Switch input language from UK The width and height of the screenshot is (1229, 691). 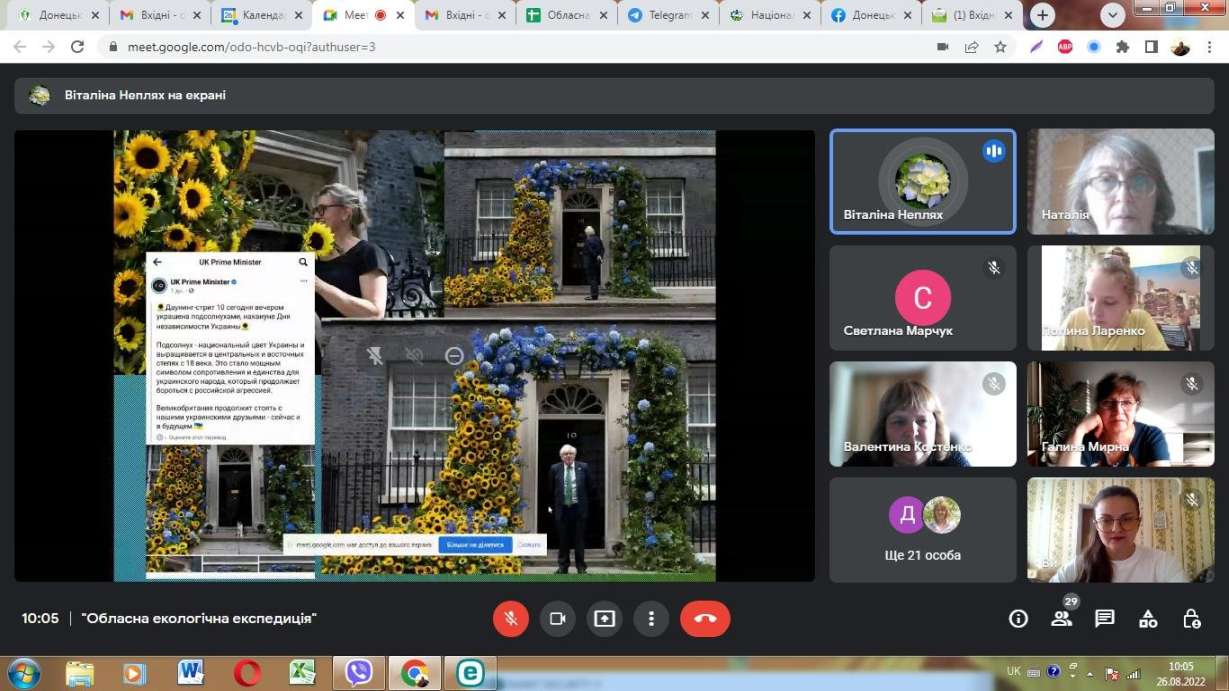point(1013,673)
